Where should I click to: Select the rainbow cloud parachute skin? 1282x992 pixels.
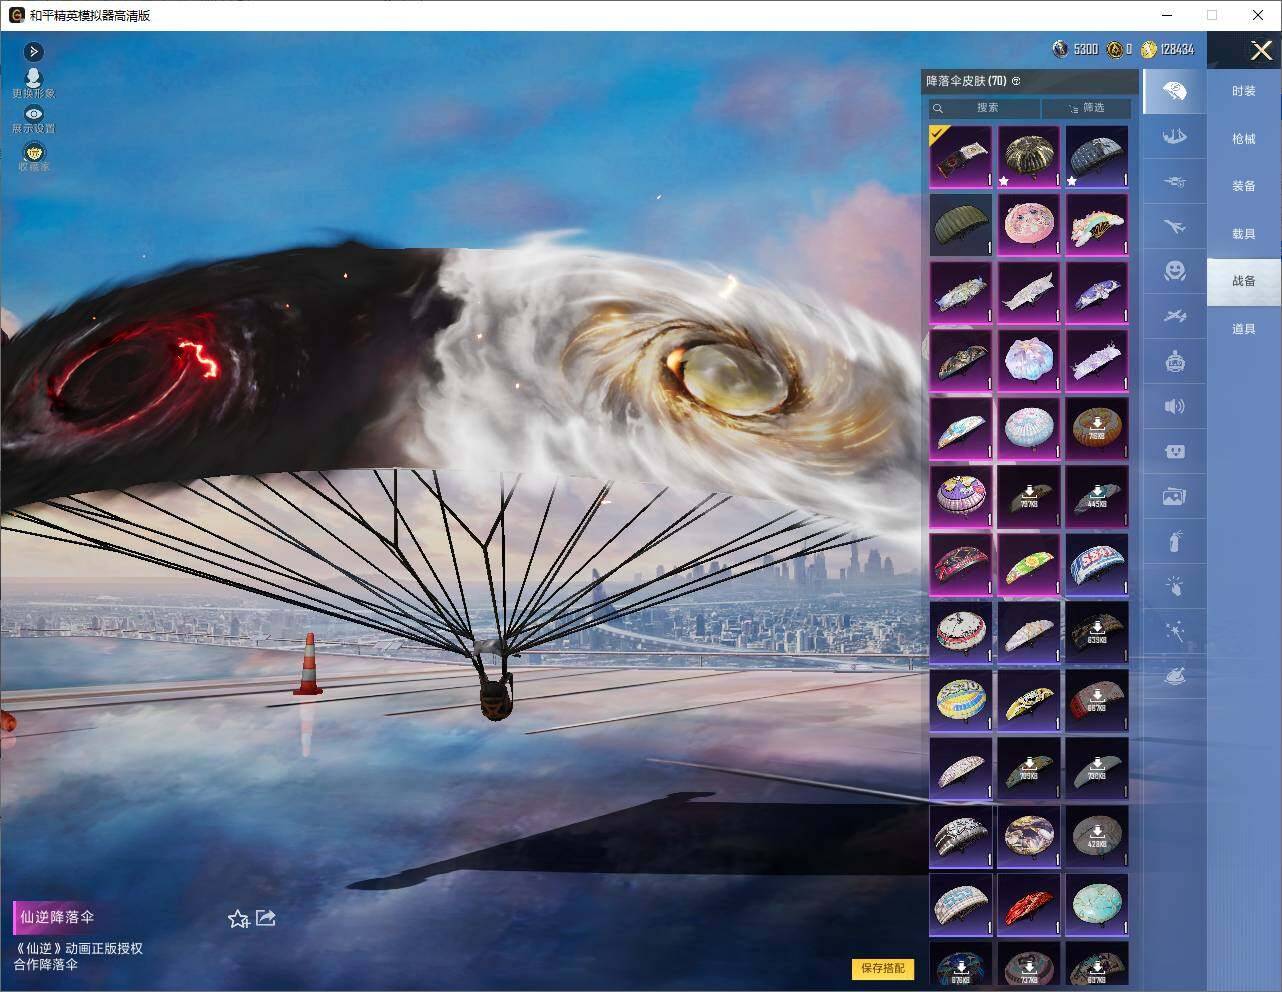point(1097,225)
